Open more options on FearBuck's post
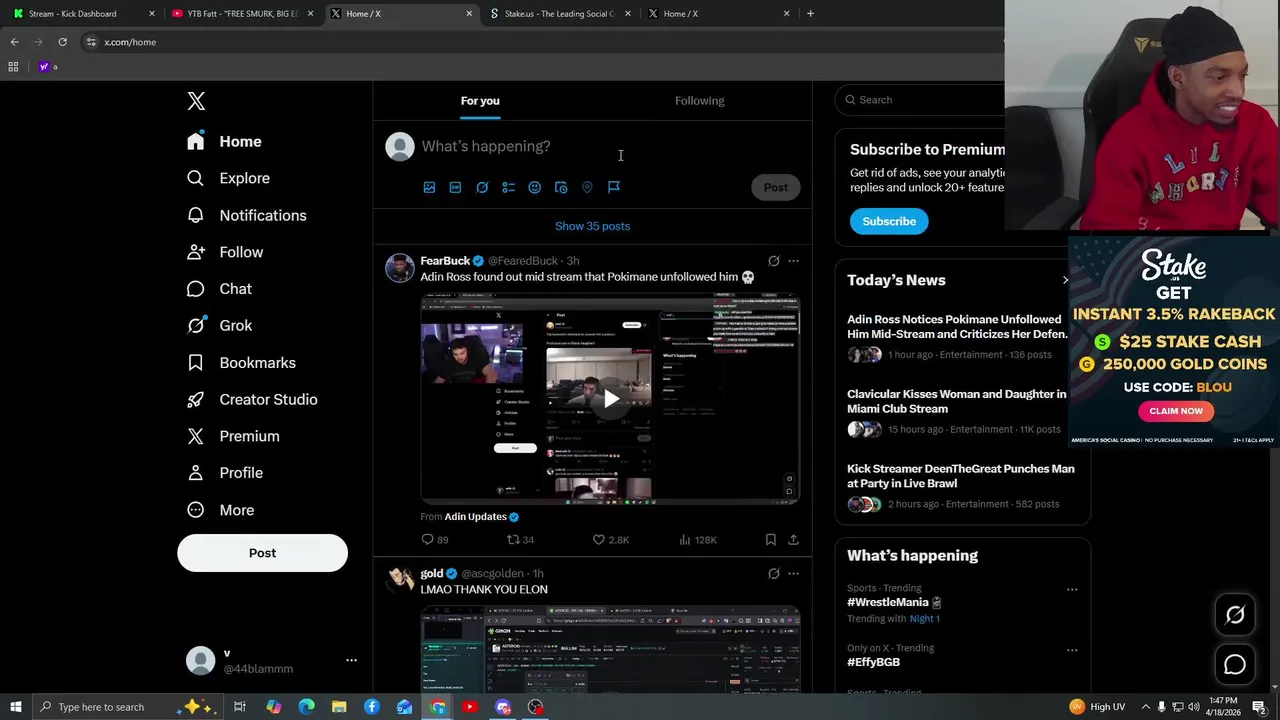 (793, 261)
